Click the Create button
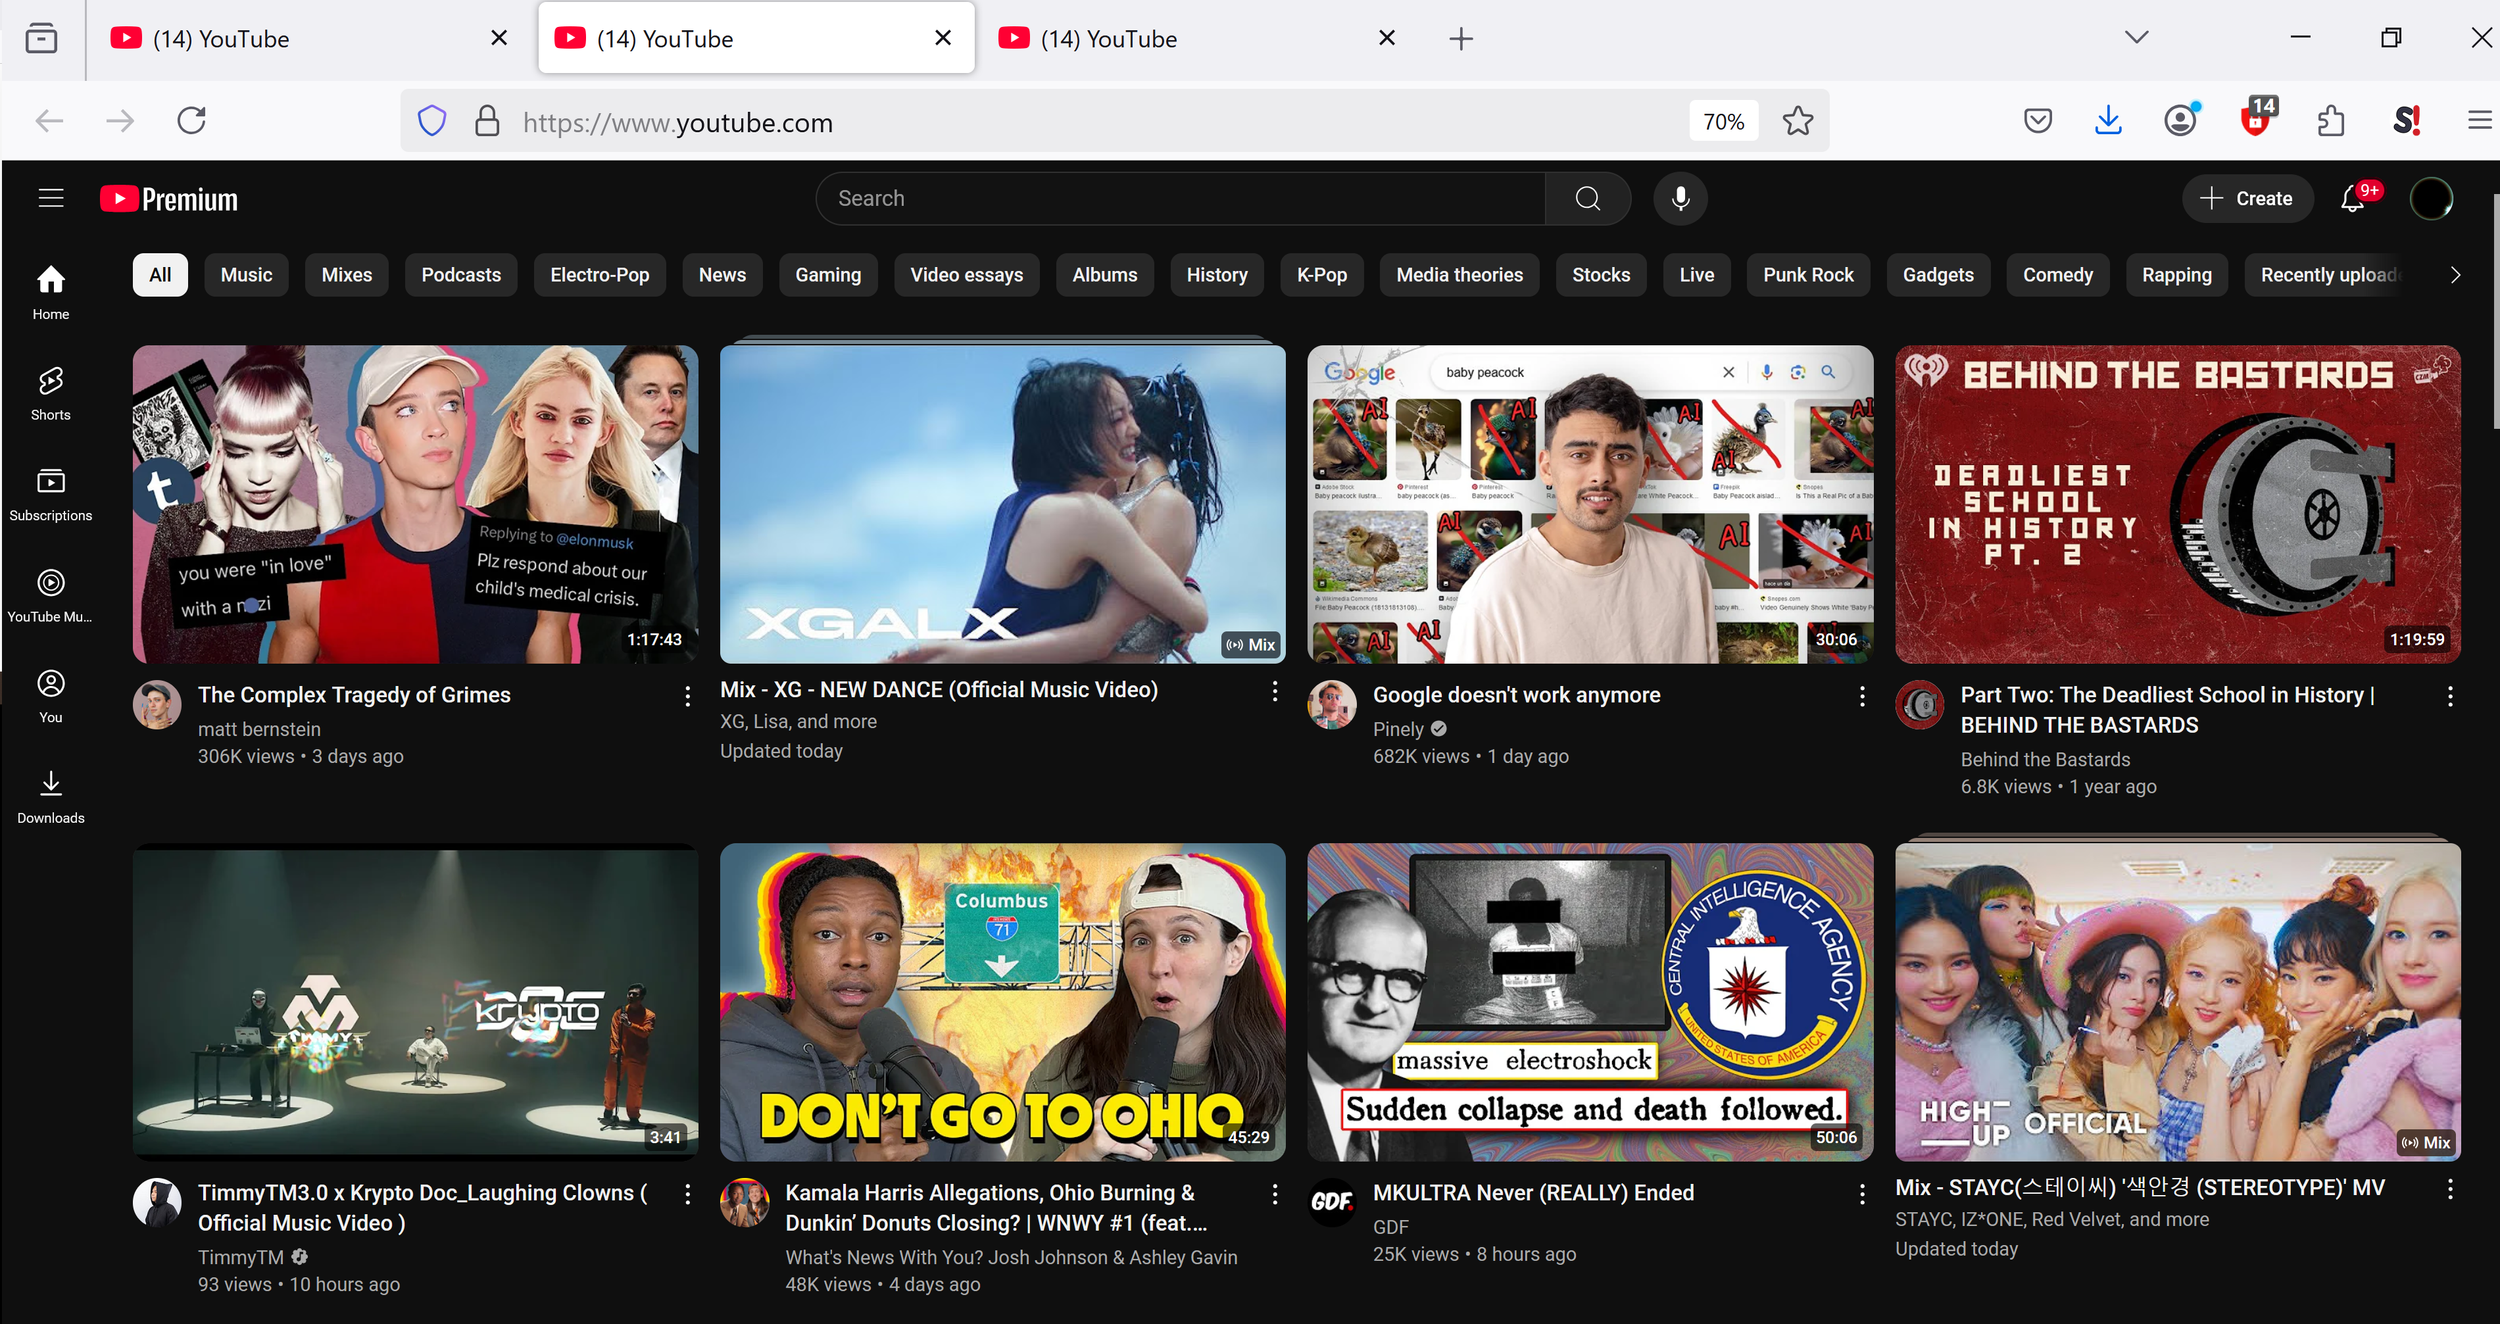The image size is (2500, 1324). click(x=2246, y=198)
